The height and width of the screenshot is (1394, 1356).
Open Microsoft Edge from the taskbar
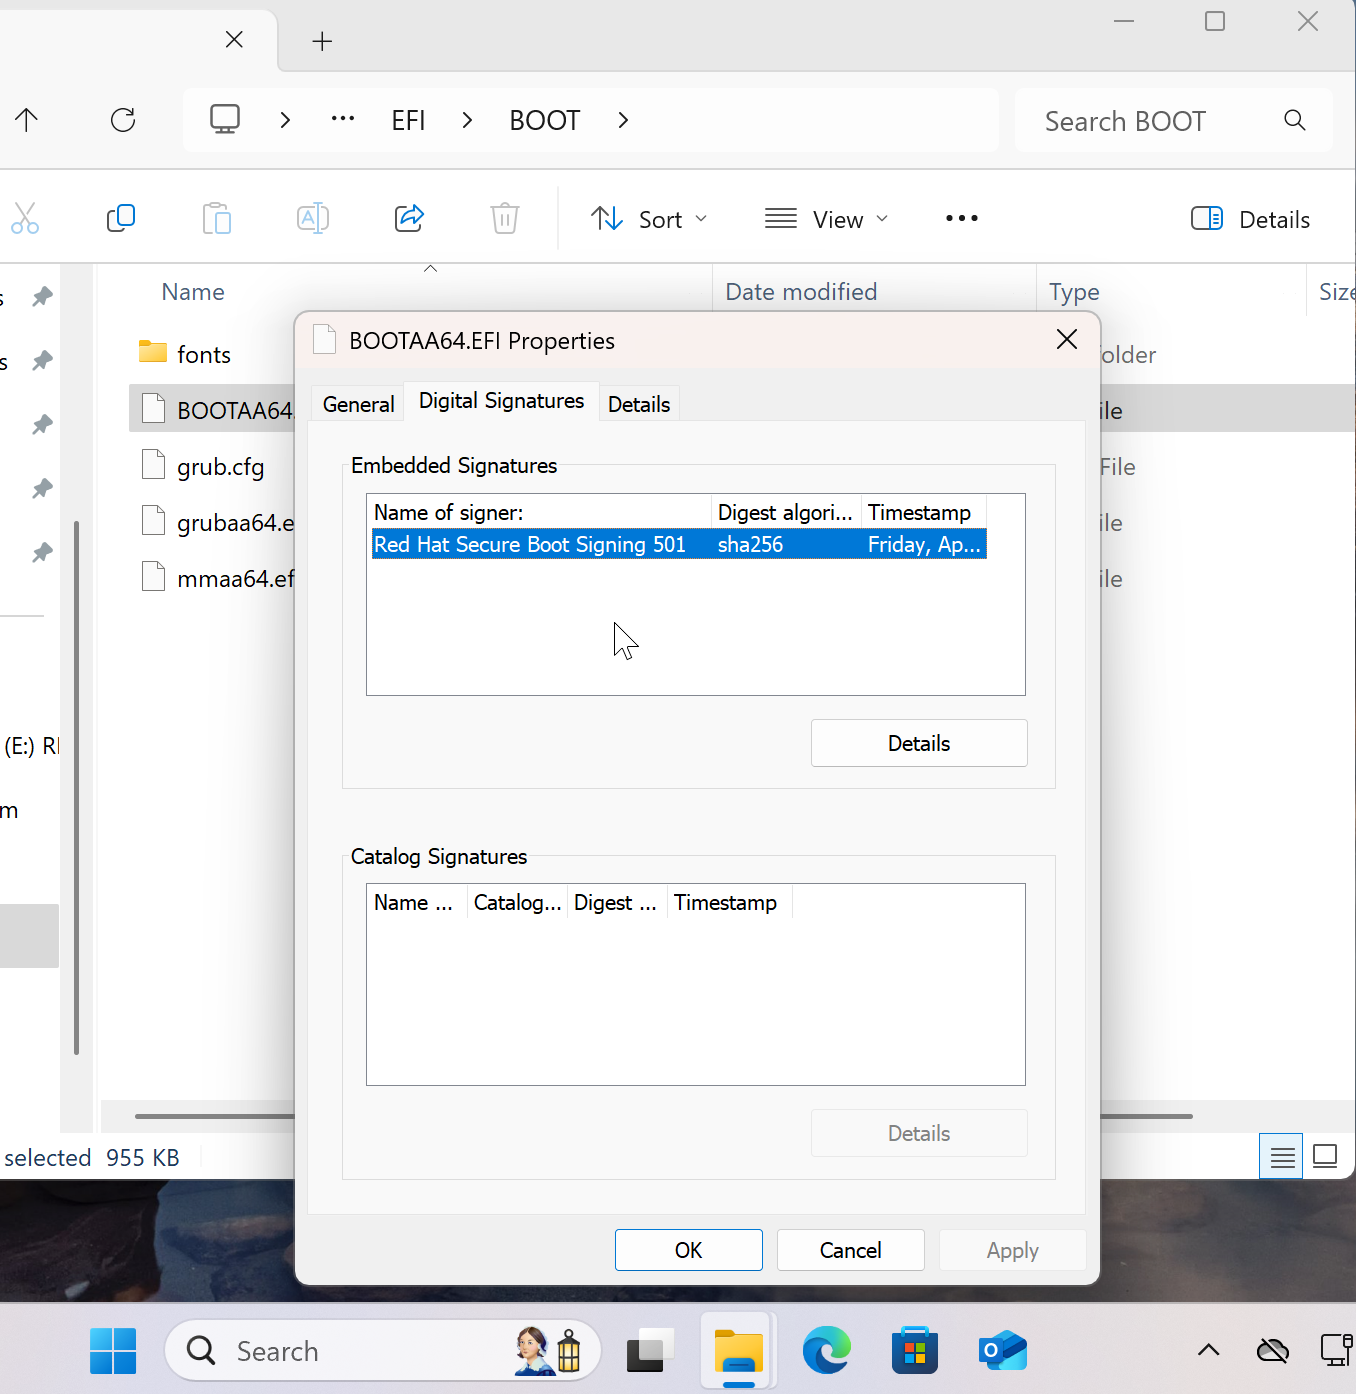(x=827, y=1351)
